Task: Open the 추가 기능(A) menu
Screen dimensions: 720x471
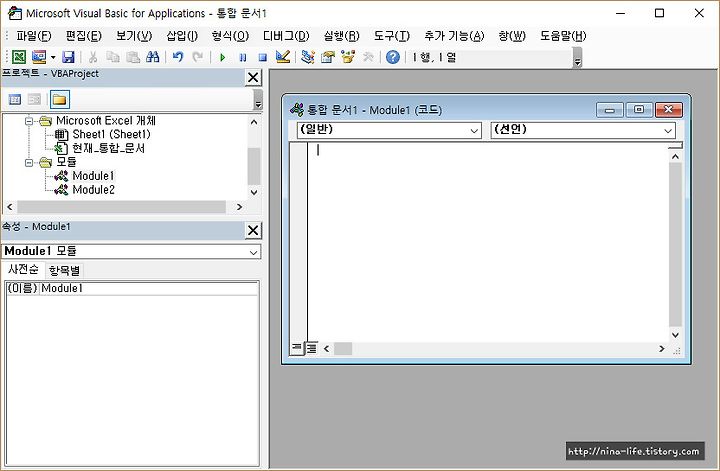Action: click(x=454, y=36)
